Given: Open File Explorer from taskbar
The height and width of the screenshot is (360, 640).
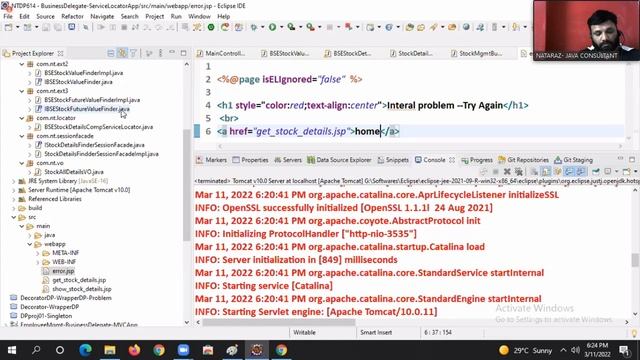Looking at the screenshot, I should click(110, 350).
